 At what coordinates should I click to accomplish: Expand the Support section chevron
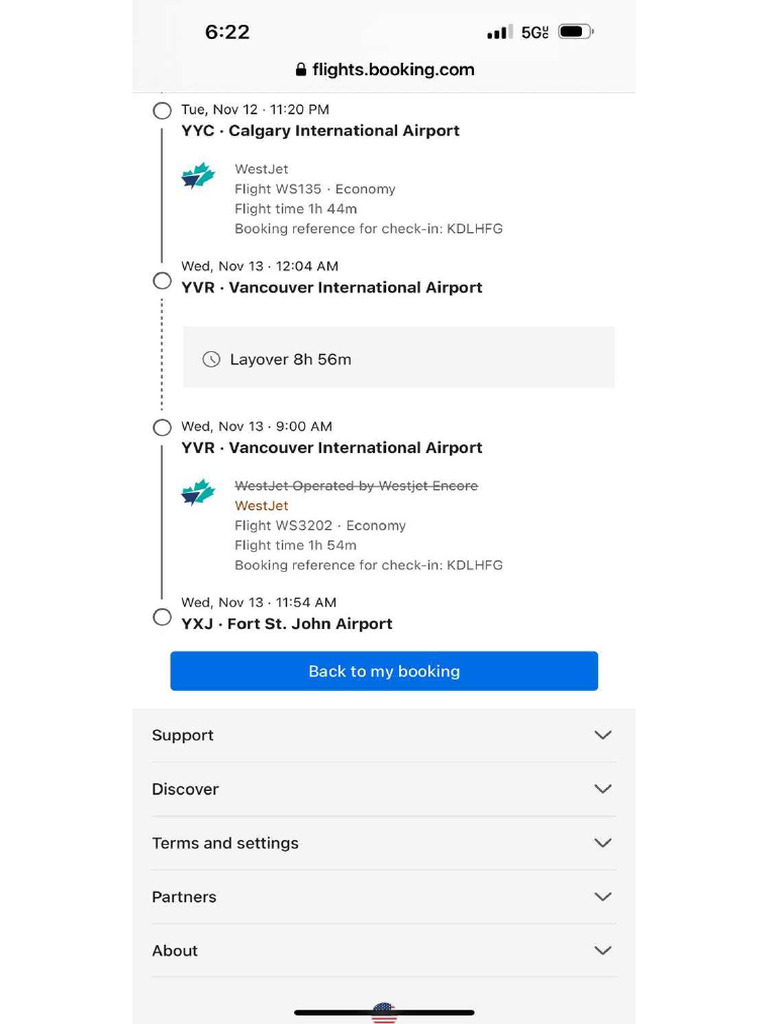click(603, 735)
